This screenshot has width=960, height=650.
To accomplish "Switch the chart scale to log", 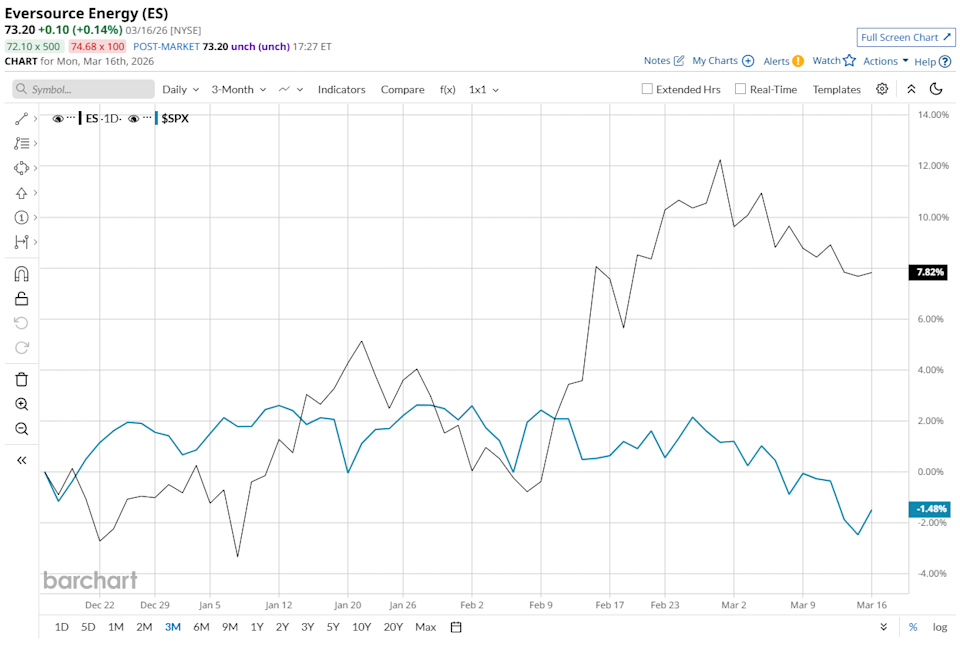I will (939, 627).
